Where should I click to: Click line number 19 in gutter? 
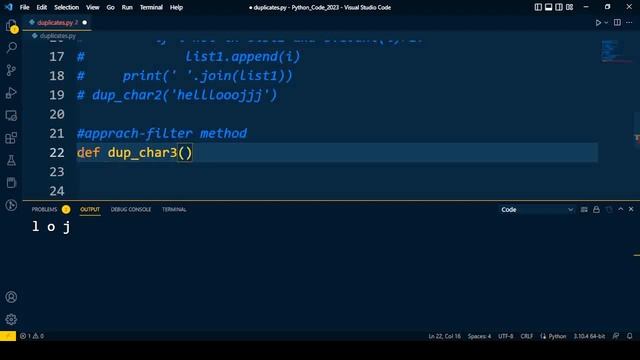[57, 95]
